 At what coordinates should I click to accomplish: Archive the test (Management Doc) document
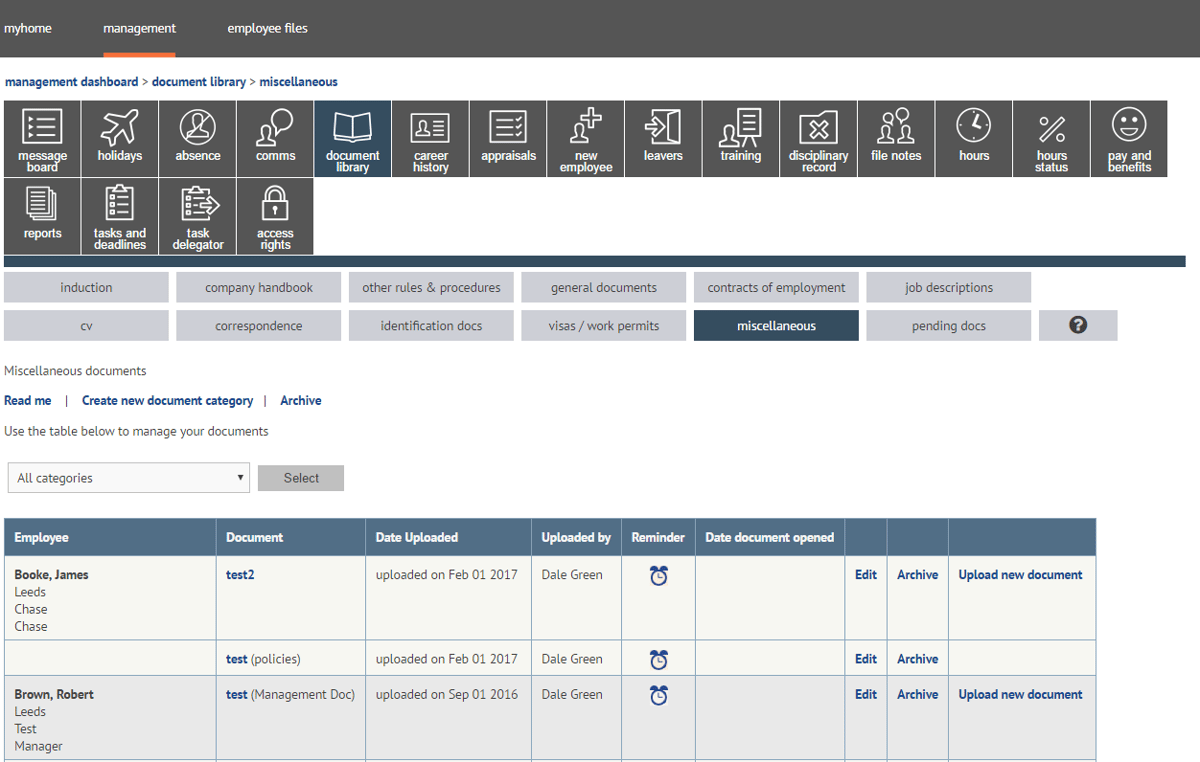point(917,694)
